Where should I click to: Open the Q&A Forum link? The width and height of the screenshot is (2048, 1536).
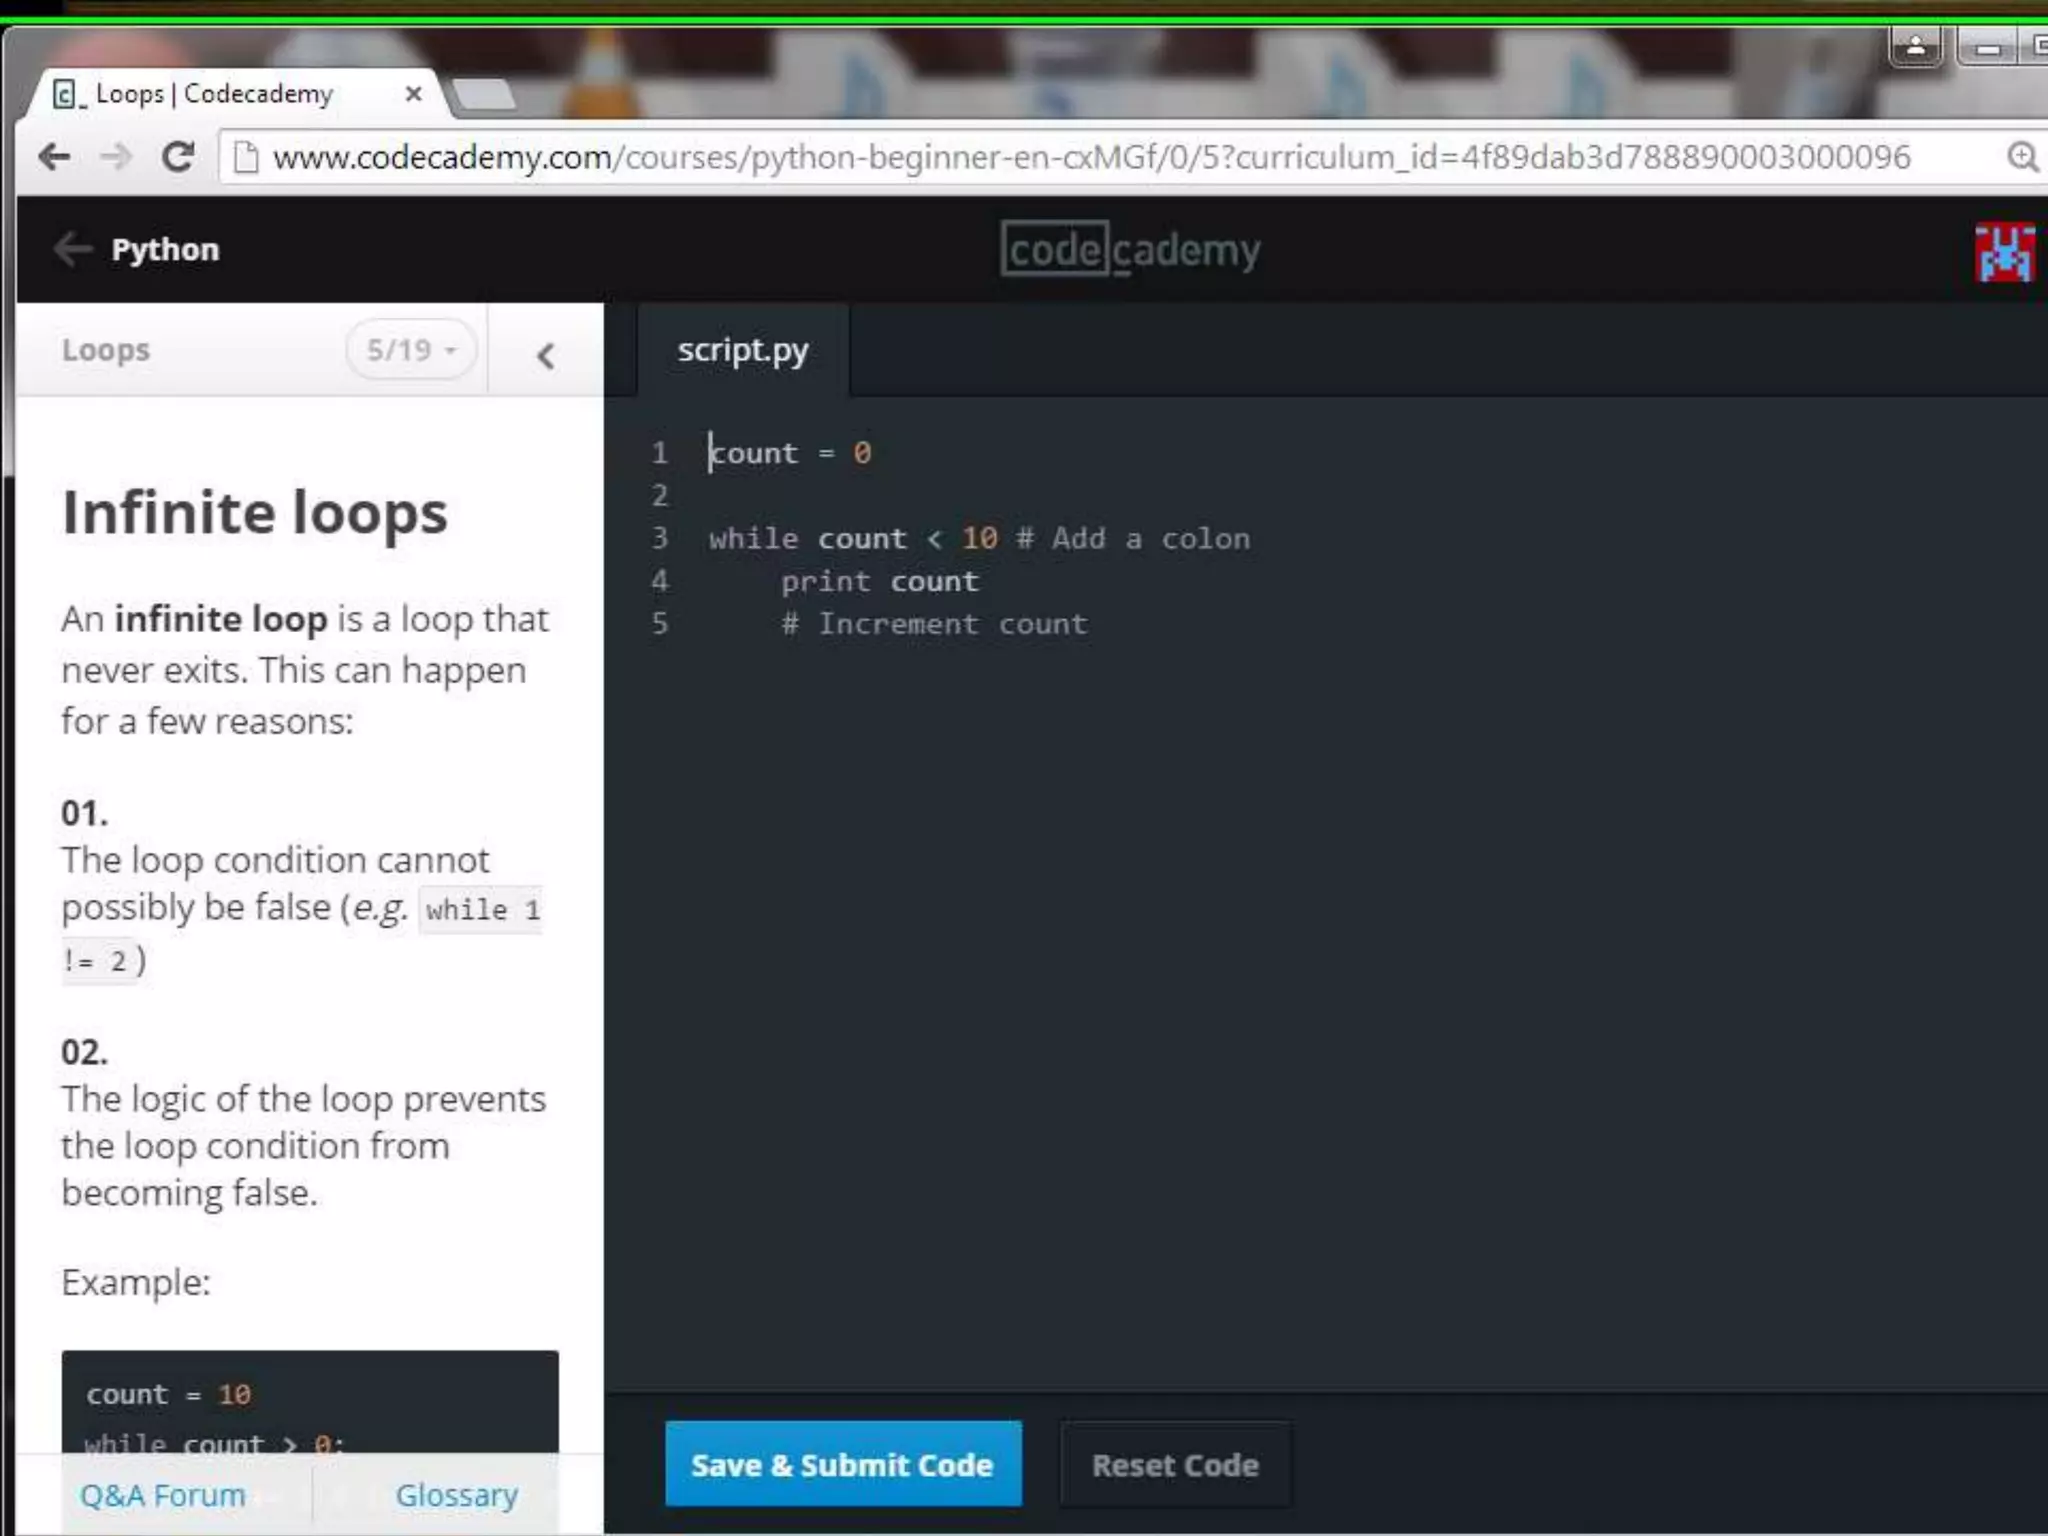[x=163, y=1495]
